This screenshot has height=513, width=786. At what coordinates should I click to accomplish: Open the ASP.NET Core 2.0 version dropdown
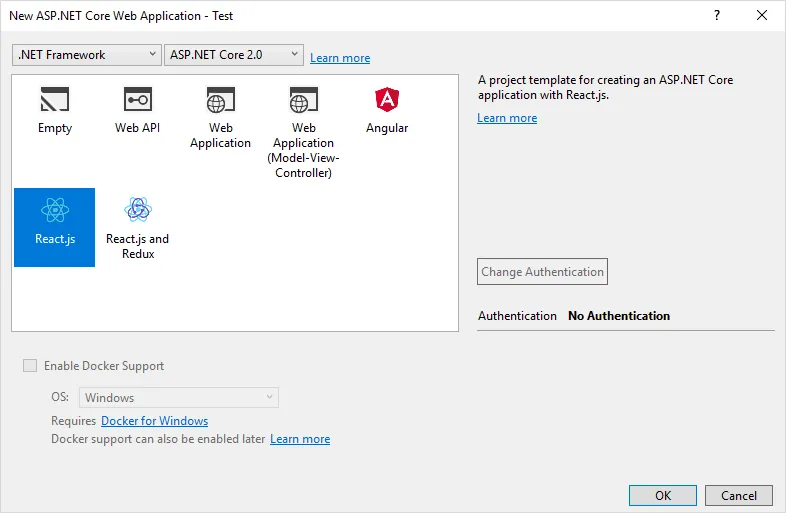[233, 55]
